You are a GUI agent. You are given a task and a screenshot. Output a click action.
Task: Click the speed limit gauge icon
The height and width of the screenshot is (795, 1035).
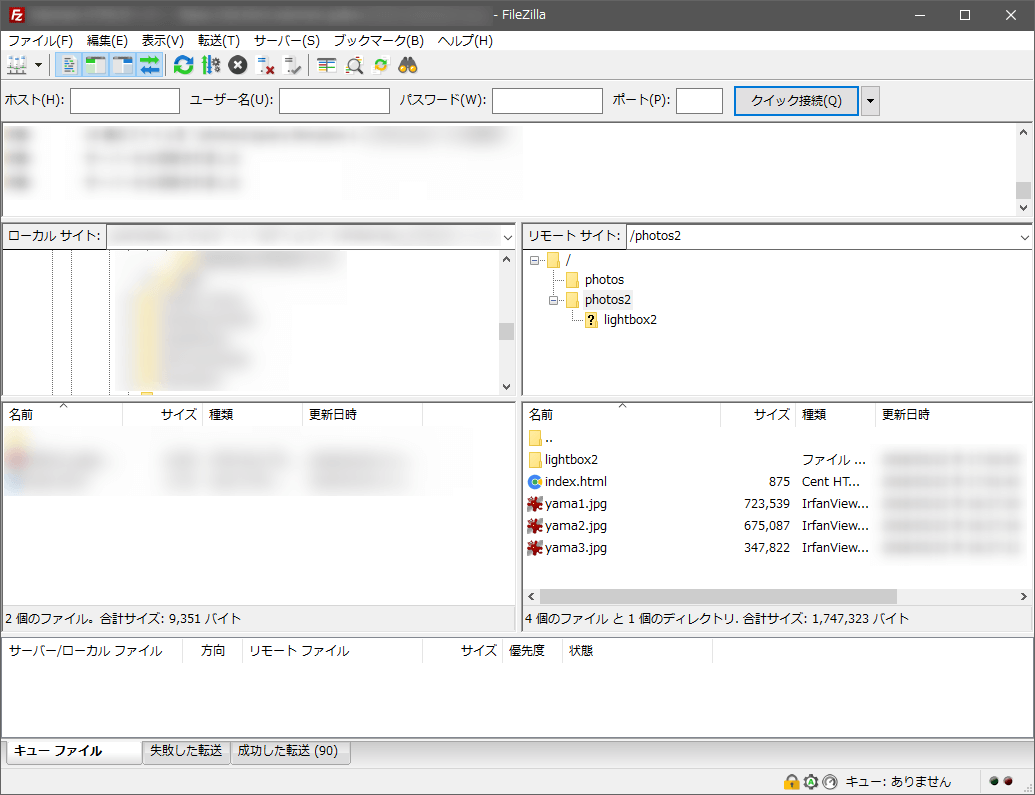coord(829,782)
